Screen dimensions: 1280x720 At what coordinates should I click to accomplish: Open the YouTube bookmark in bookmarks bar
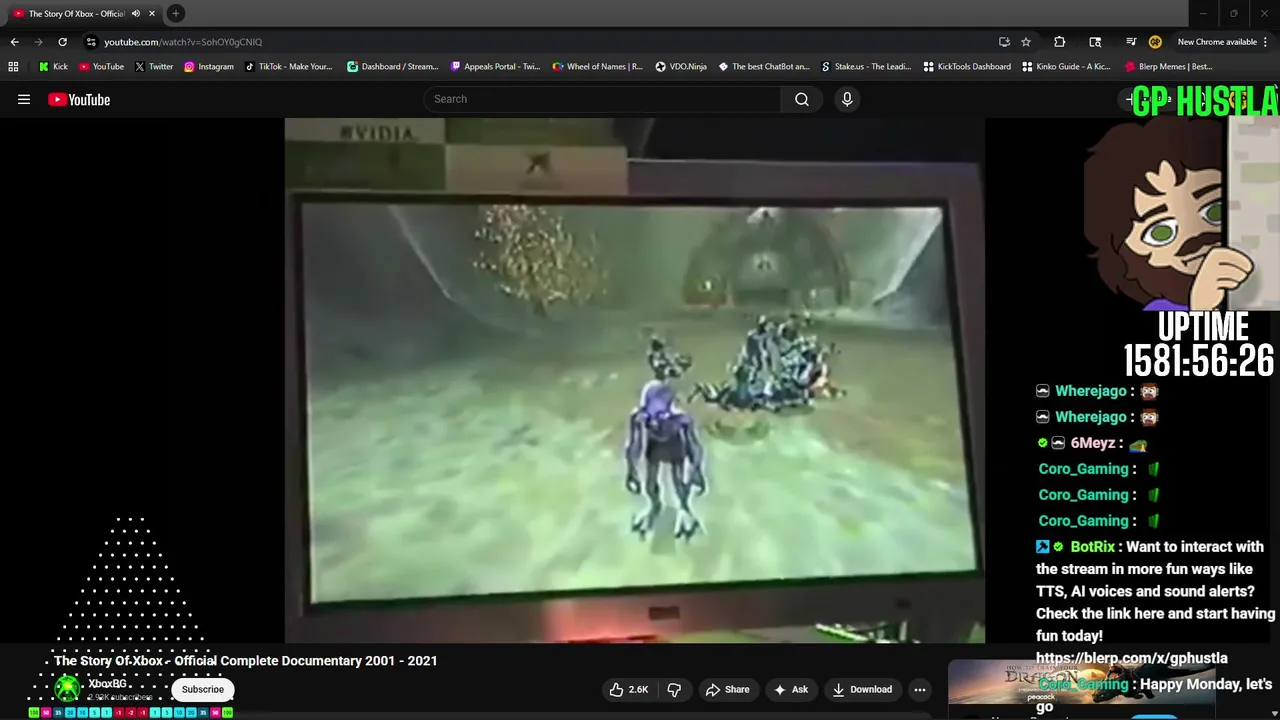click(101, 67)
